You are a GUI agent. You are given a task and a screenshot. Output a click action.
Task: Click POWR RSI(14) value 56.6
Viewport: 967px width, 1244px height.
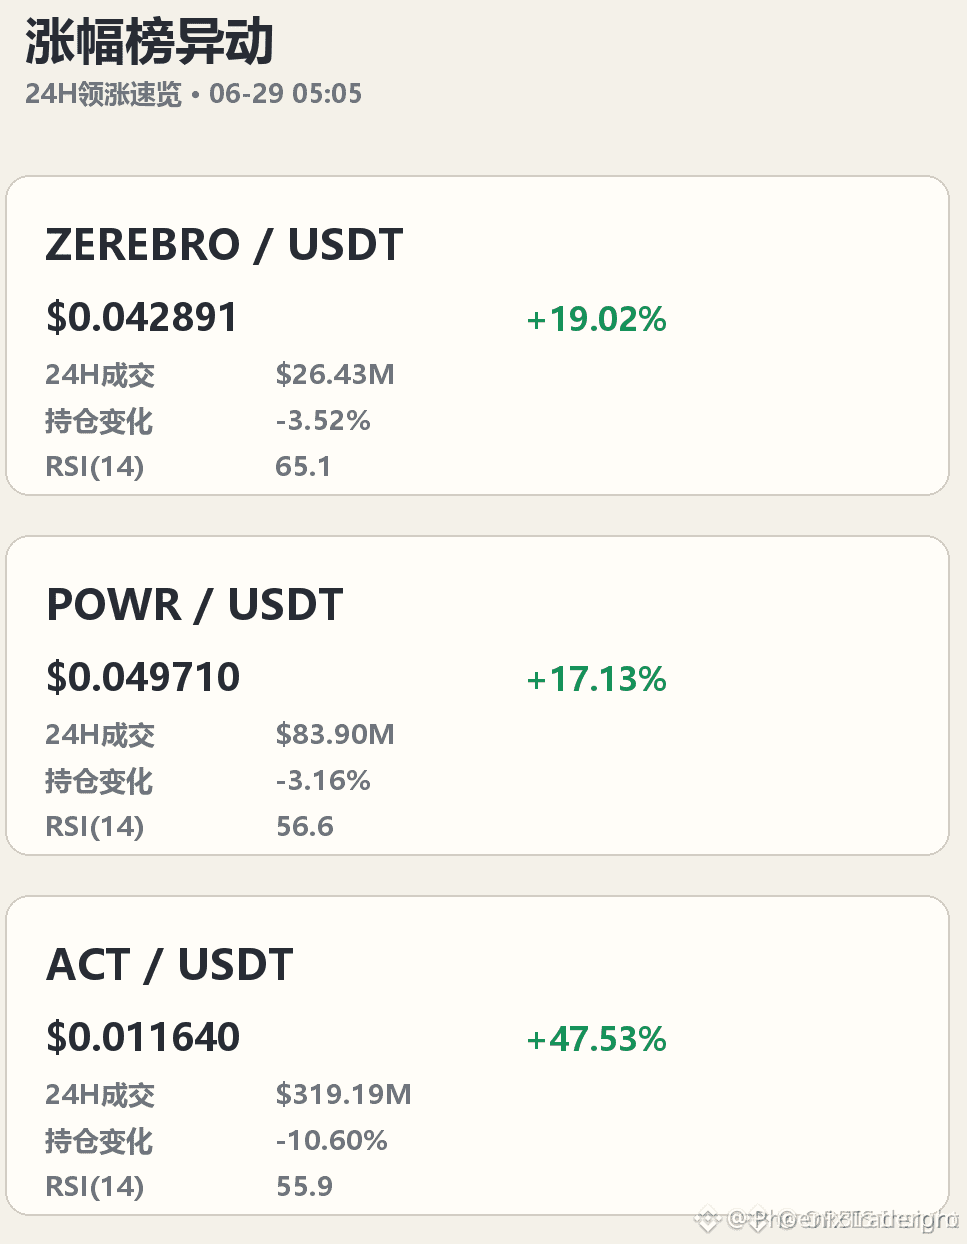pos(305,827)
